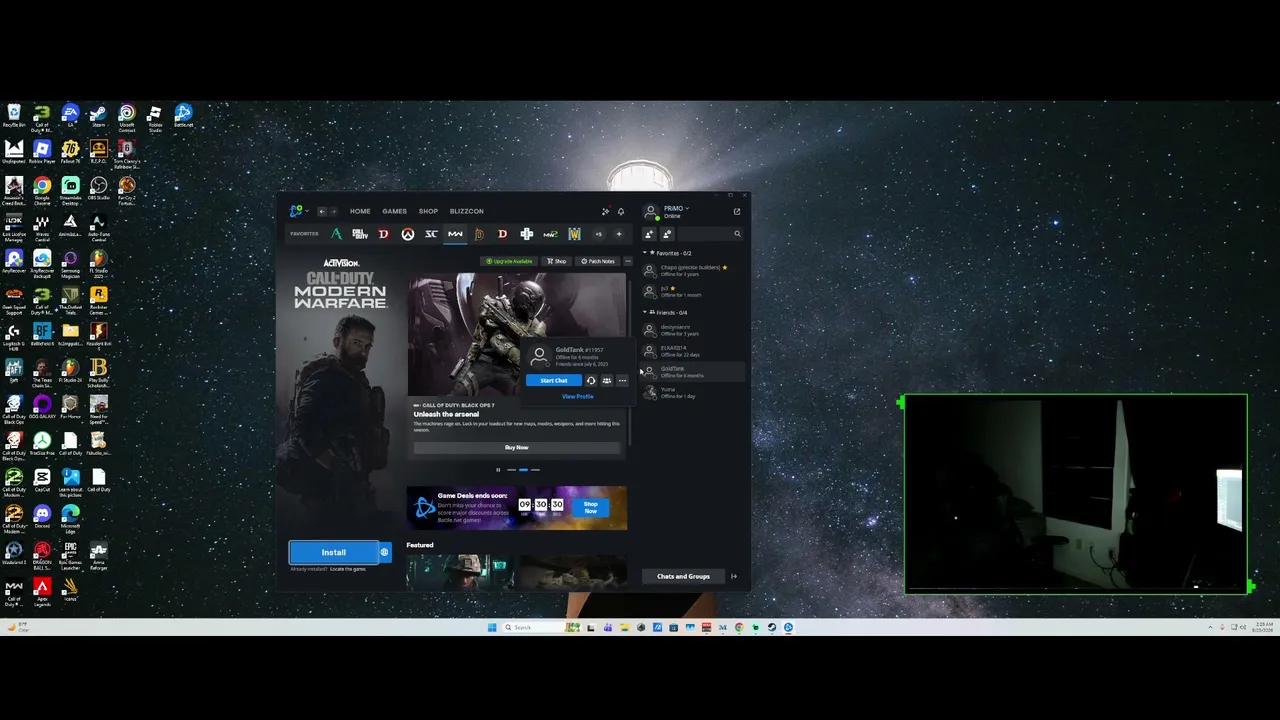Click the second friend icon beside Add Friend
This screenshot has width=1280, height=720.
667,234
